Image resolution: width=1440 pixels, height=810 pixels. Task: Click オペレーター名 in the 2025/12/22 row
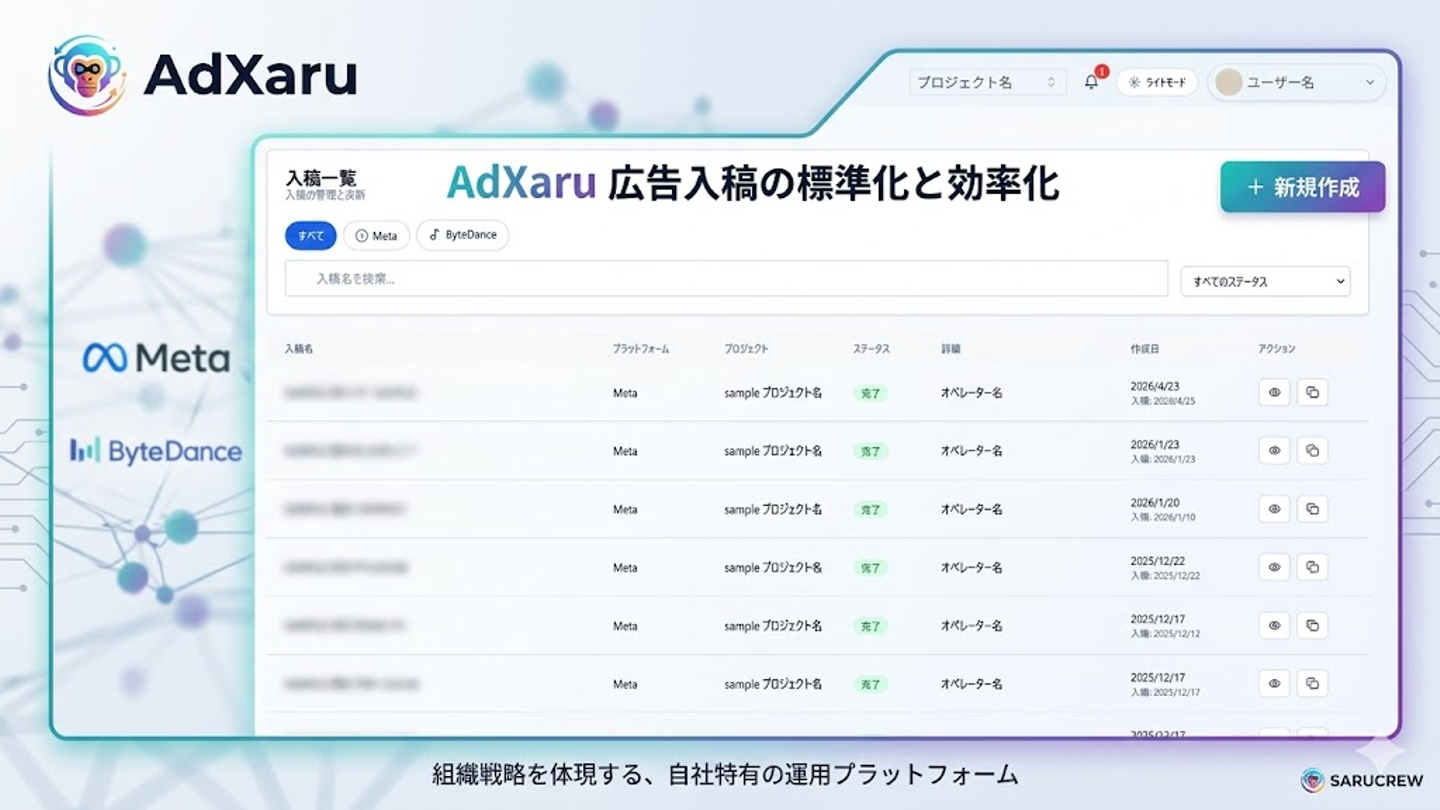[x=971, y=567]
